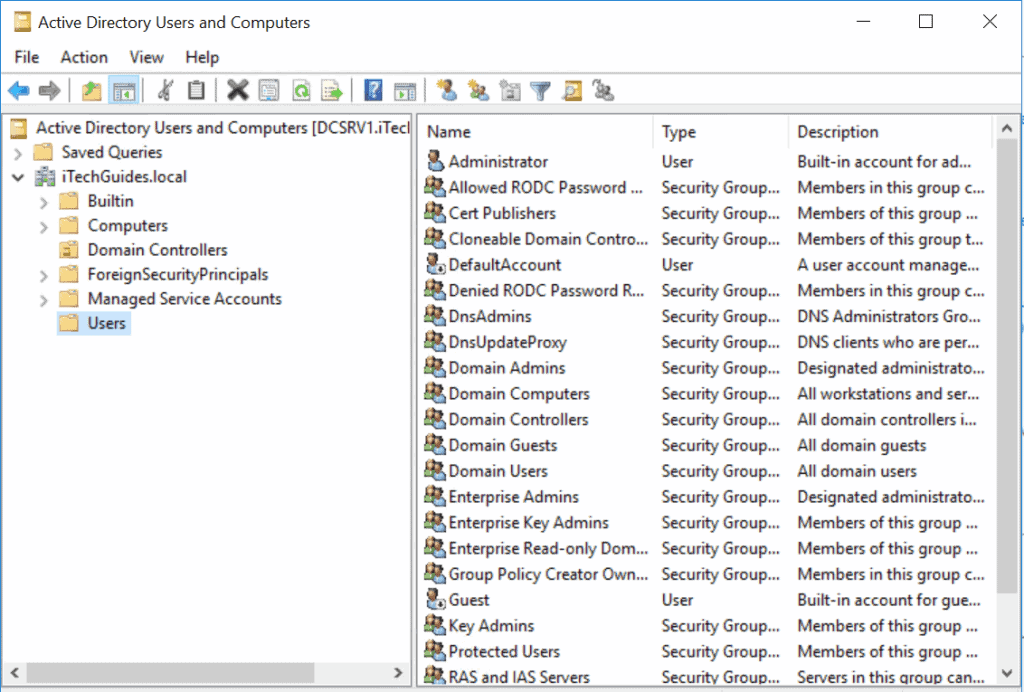Viewport: 1024px width, 692px height.
Task: Create a new user with toolbar icon
Action: click(447, 91)
